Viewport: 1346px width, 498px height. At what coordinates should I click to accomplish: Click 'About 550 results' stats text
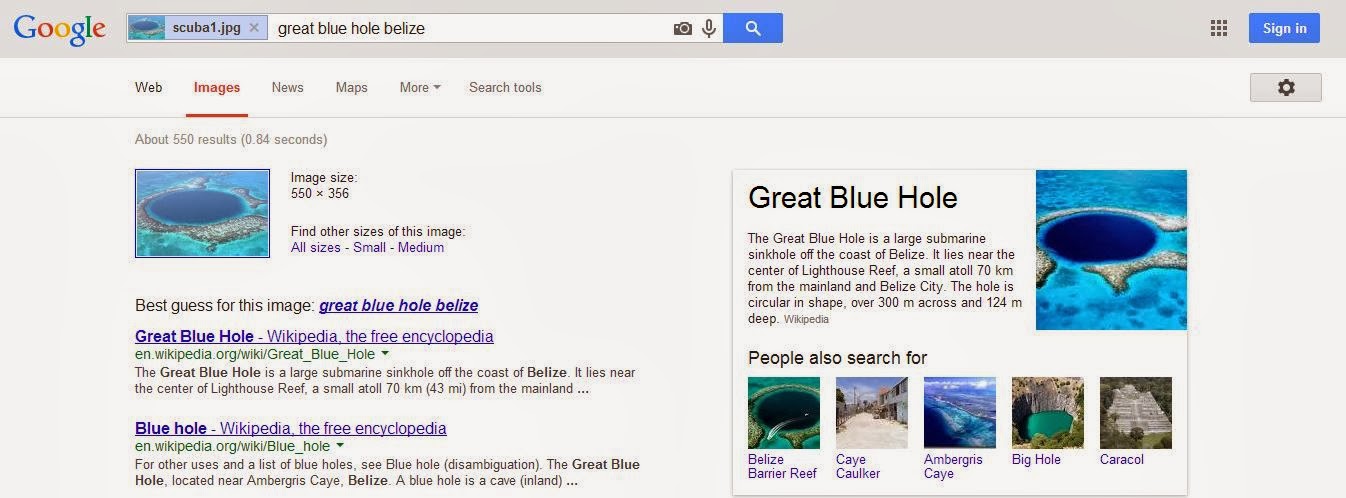point(231,139)
